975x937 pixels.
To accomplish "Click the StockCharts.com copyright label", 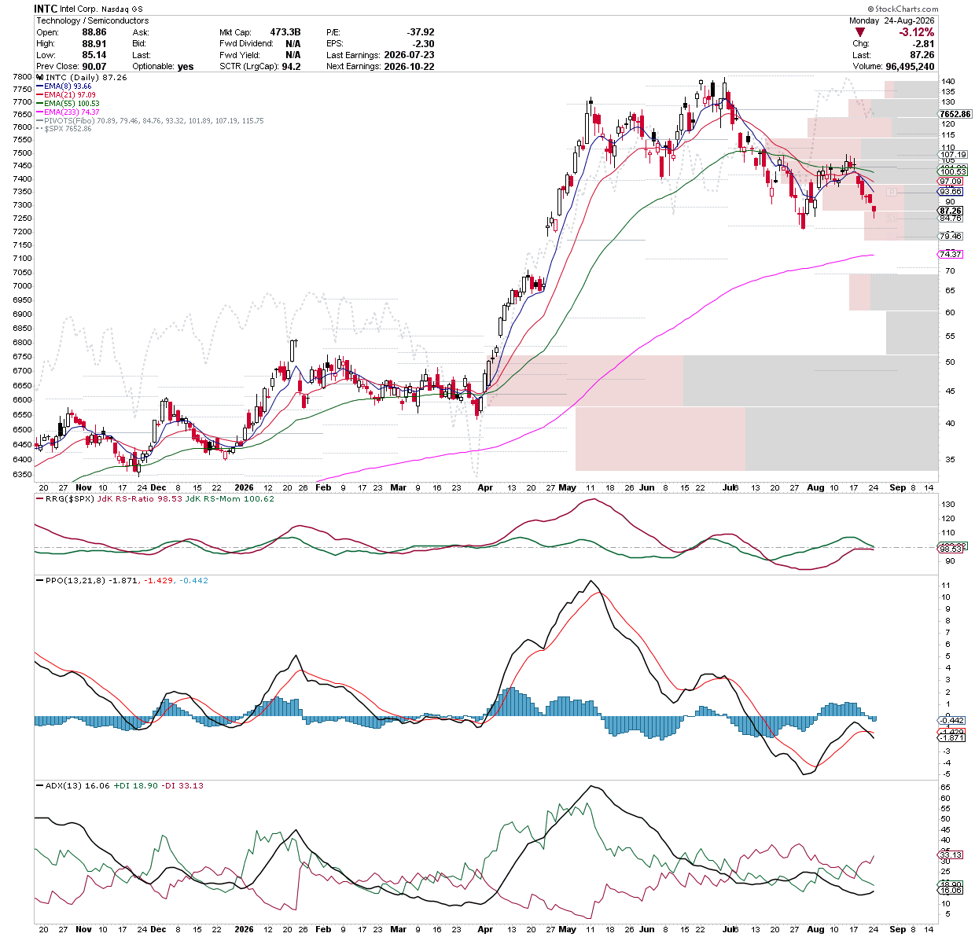I will tap(903, 9).
